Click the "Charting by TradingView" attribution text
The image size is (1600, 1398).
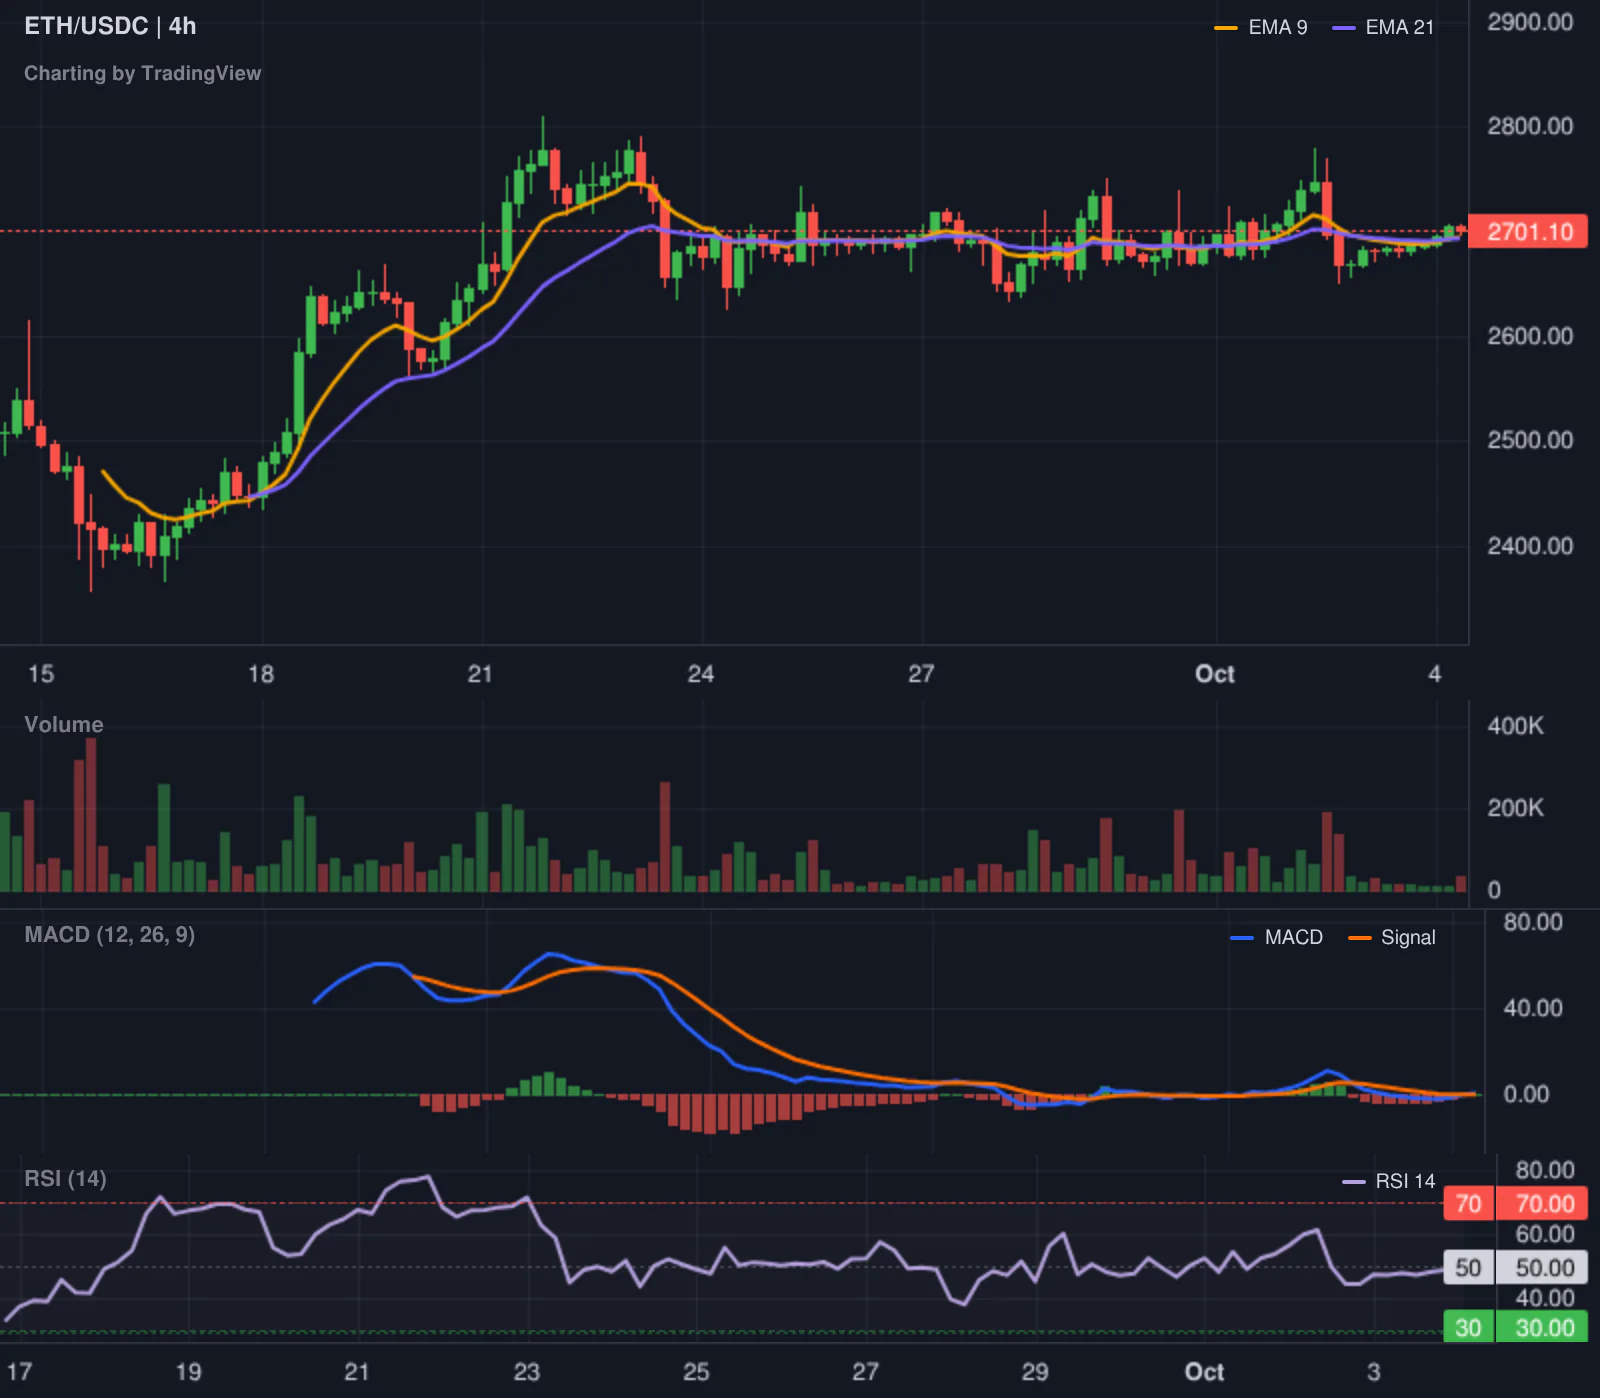(142, 73)
